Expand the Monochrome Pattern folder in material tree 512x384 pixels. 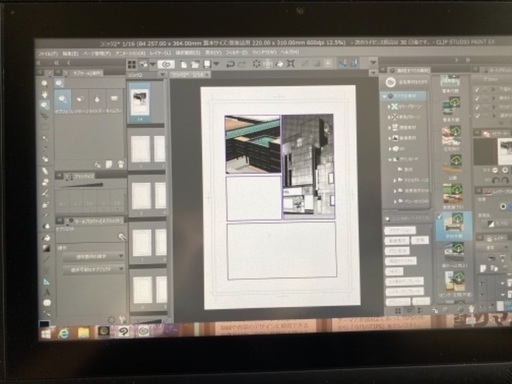[x=389, y=117]
